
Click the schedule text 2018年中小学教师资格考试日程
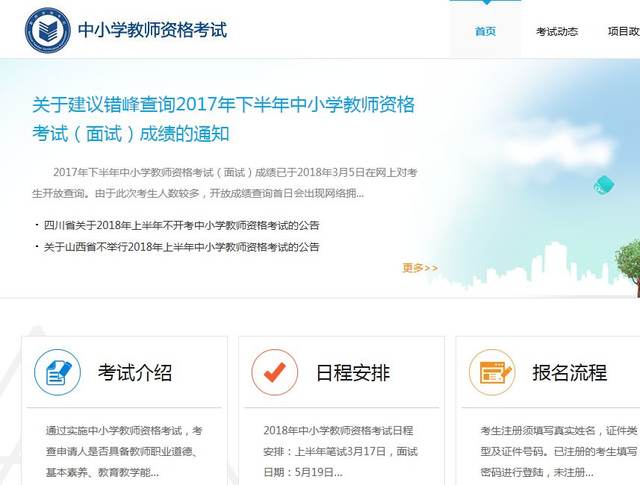click(341, 452)
